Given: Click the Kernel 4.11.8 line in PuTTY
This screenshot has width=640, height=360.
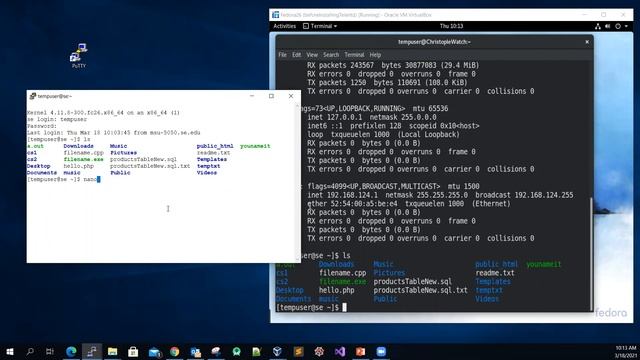Looking at the screenshot, I should point(103,113).
